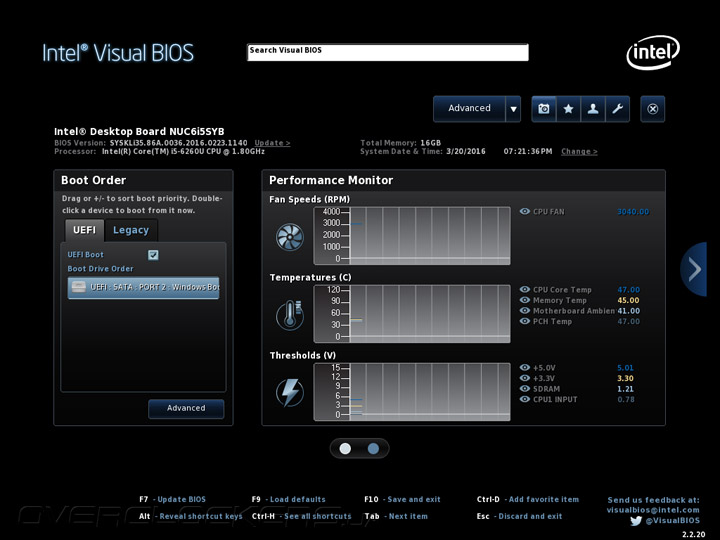Image resolution: width=720 pixels, height=540 pixels.
Task: Click the Boot Drive Order label
Action: (101, 269)
